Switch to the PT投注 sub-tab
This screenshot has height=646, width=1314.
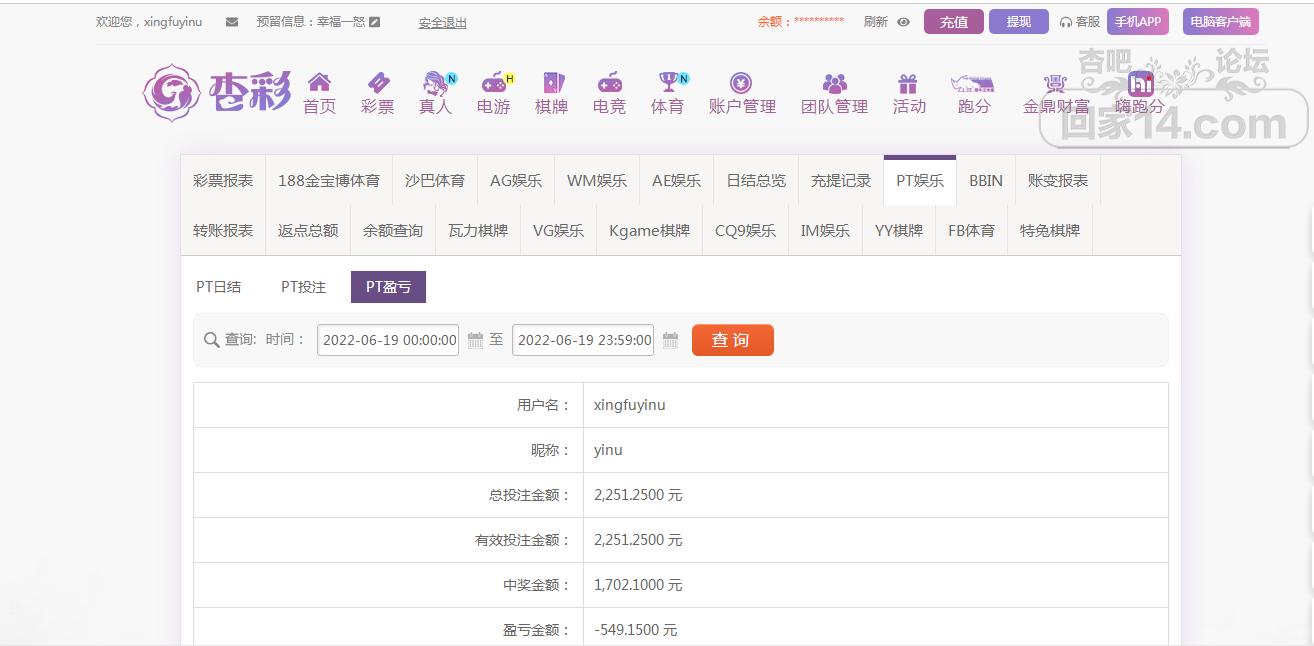303,287
